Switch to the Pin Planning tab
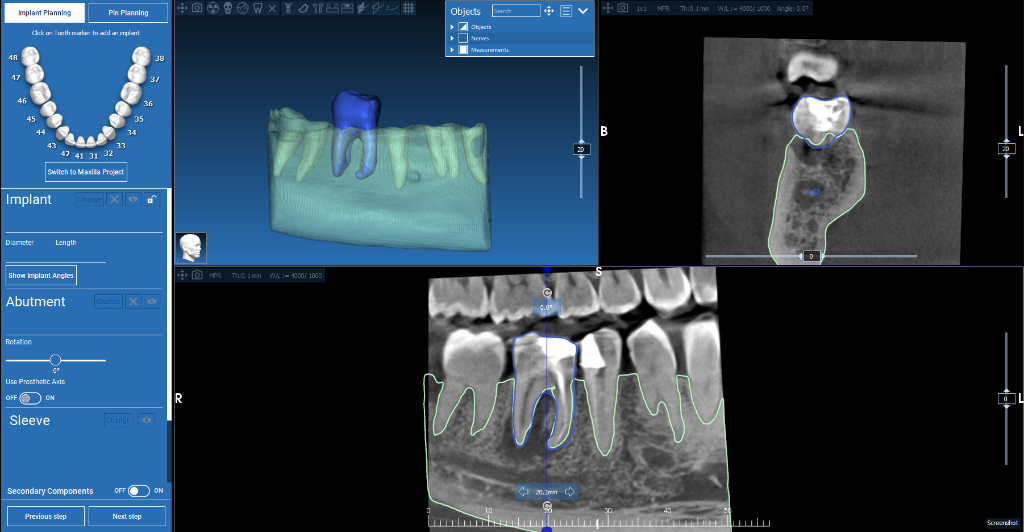The image size is (1024, 532). [x=128, y=12]
